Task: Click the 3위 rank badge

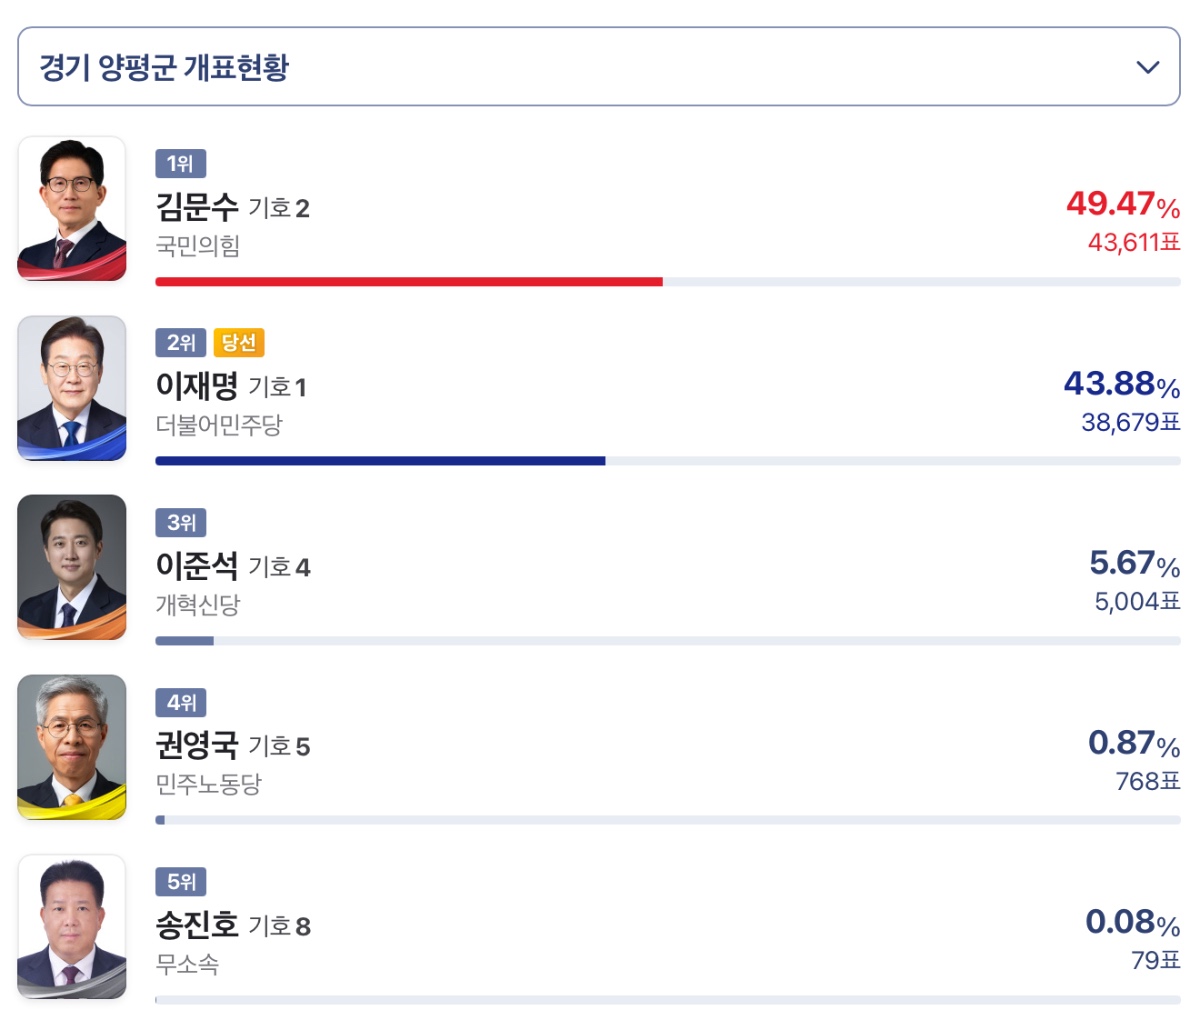Action: (180, 522)
